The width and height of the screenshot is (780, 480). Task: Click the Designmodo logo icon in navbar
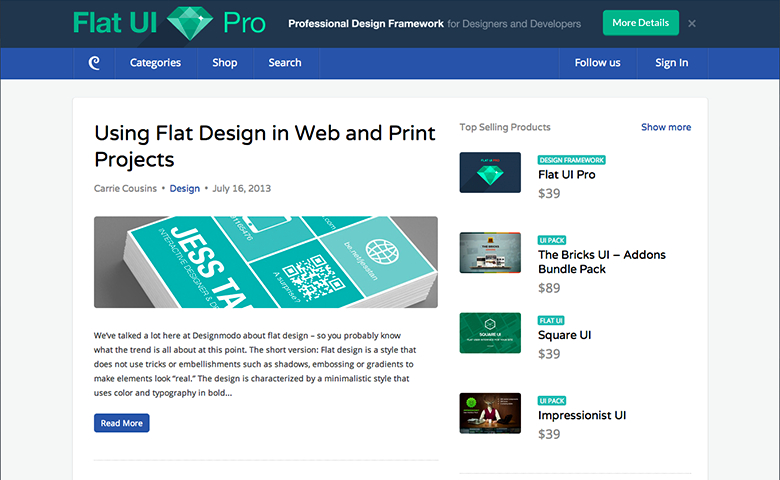click(95, 63)
